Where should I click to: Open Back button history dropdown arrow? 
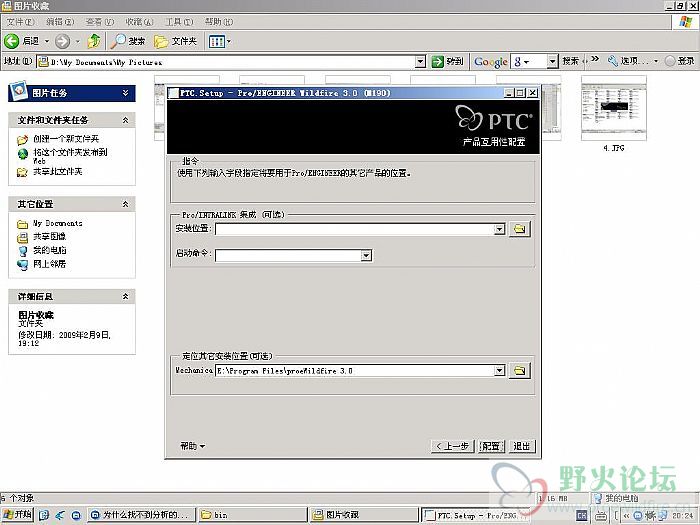point(46,41)
